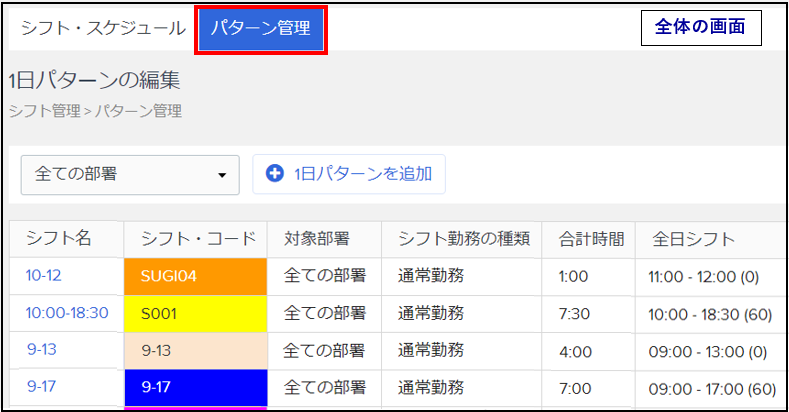
Task: Click the blue 9-17 shift code swatch
Action: tap(195, 388)
